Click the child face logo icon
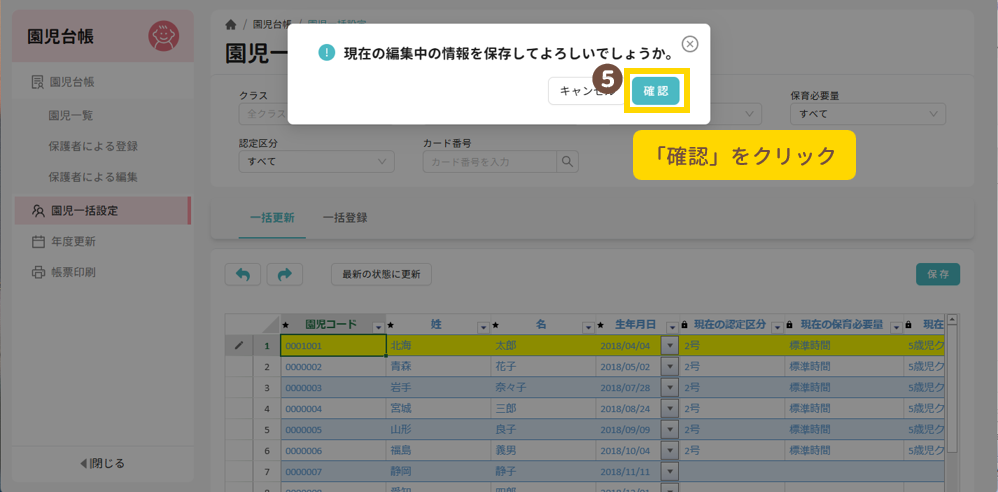Viewport: 998px width, 492px height. tap(163, 37)
